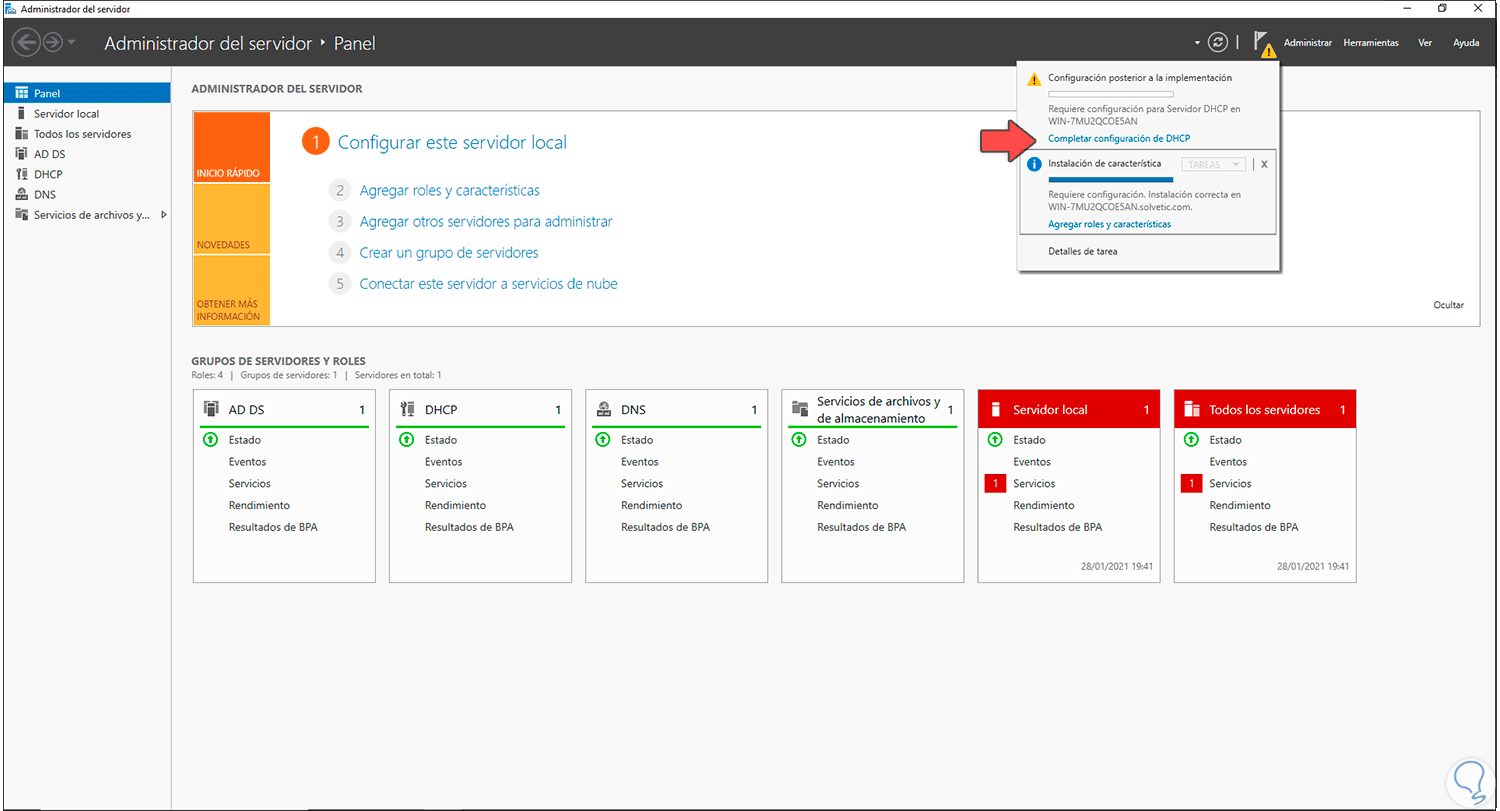Click Administrador del servidor in the breadcrumb
Viewport: 1500px width, 811px height.
pos(208,43)
